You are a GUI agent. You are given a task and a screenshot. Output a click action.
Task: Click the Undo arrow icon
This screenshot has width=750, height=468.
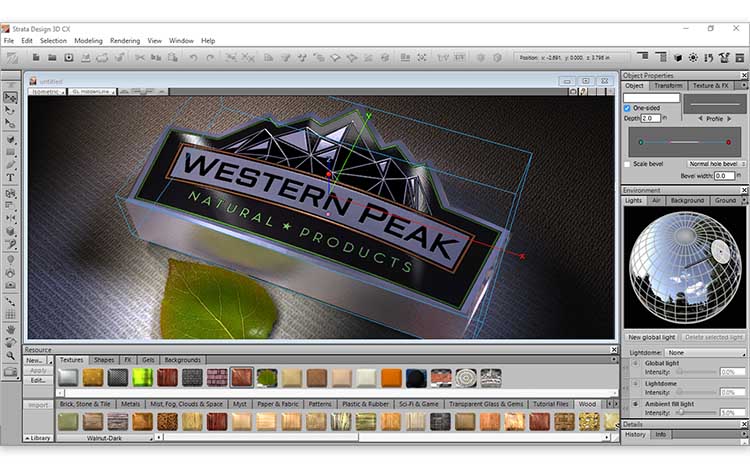click(193, 57)
